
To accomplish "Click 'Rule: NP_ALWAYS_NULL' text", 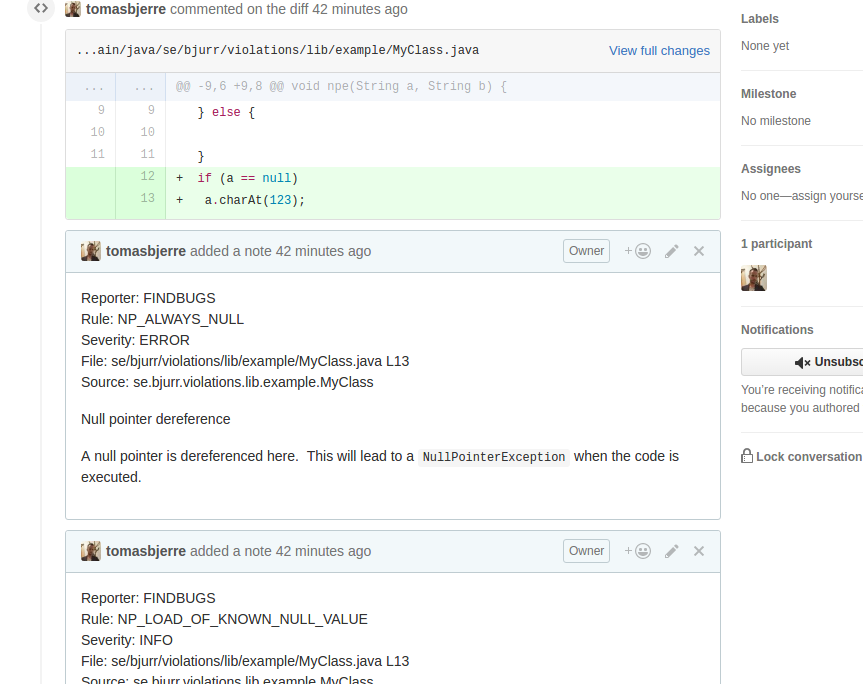I will (x=162, y=319).
